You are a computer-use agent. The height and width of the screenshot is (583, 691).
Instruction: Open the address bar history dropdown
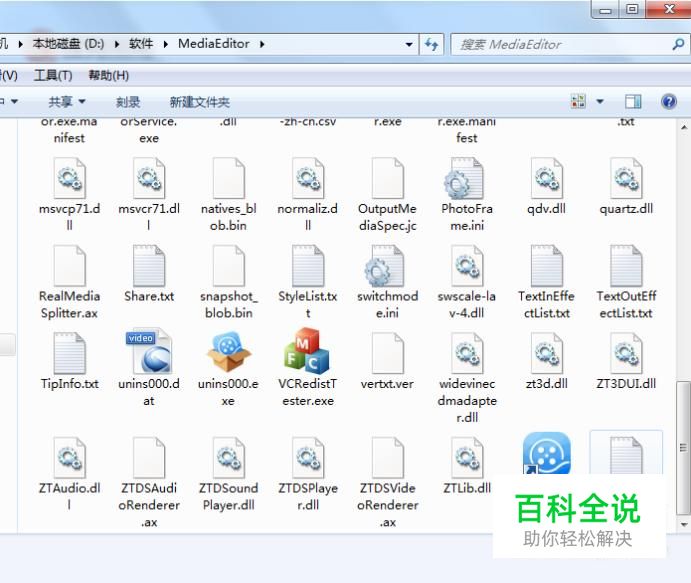click(x=409, y=45)
